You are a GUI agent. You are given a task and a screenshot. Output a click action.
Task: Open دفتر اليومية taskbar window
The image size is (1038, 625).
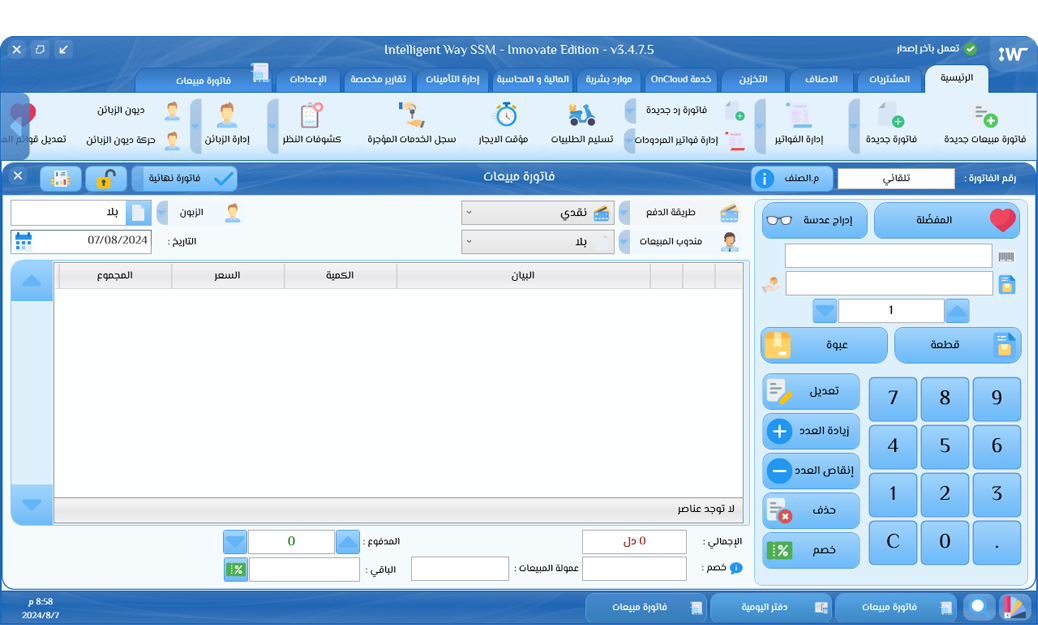click(x=772, y=607)
